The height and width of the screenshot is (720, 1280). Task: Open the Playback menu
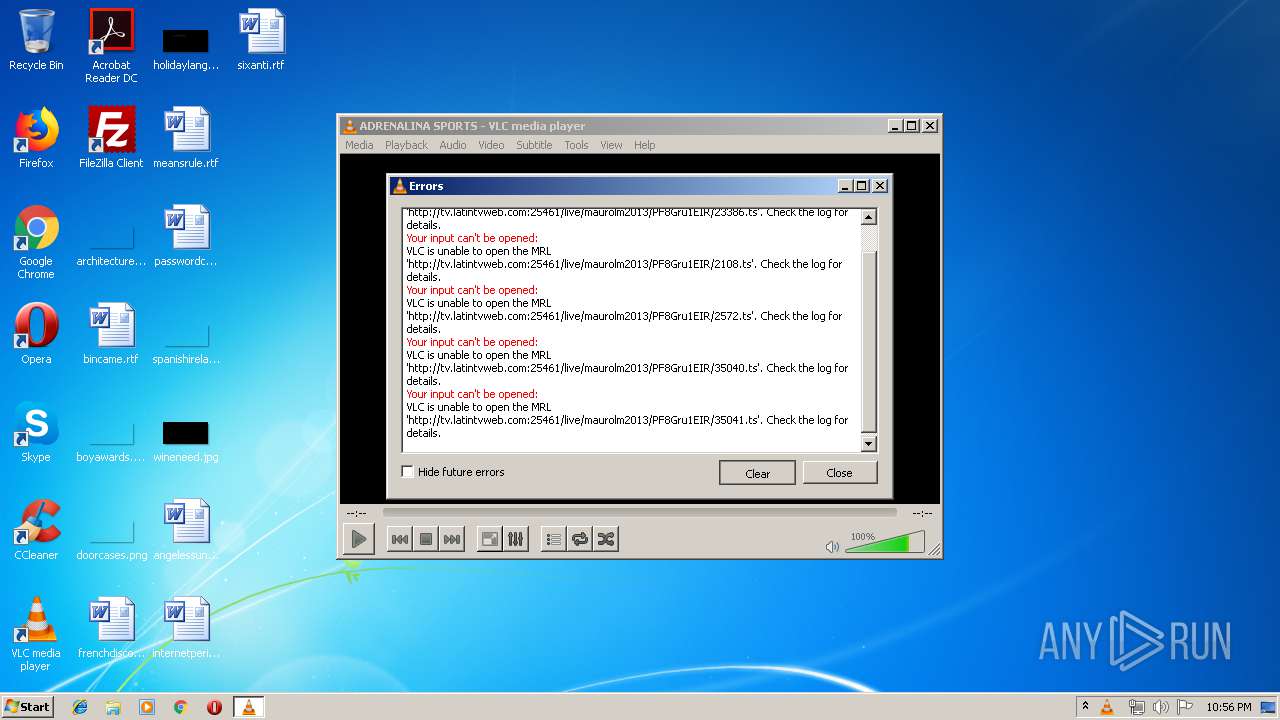tap(406, 145)
